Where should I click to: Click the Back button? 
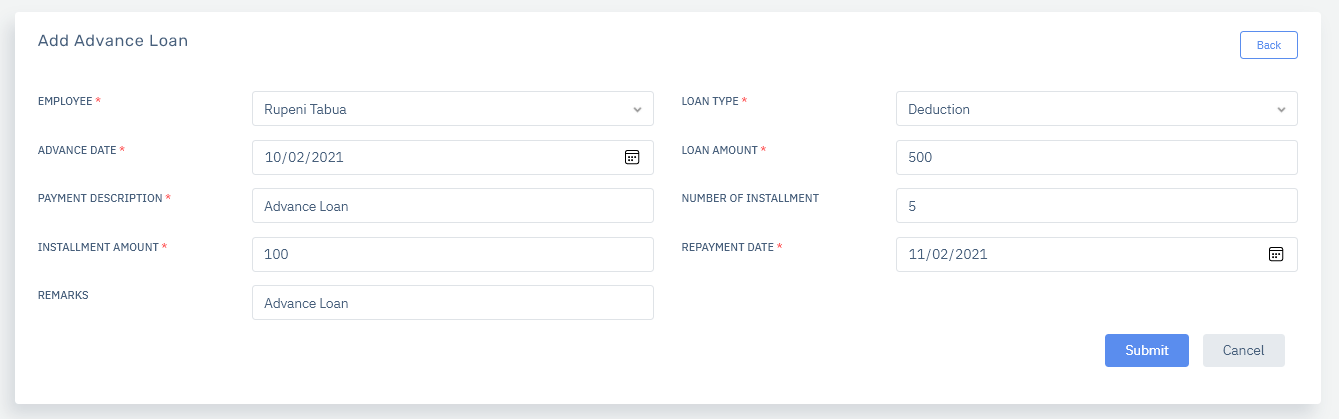(1269, 45)
